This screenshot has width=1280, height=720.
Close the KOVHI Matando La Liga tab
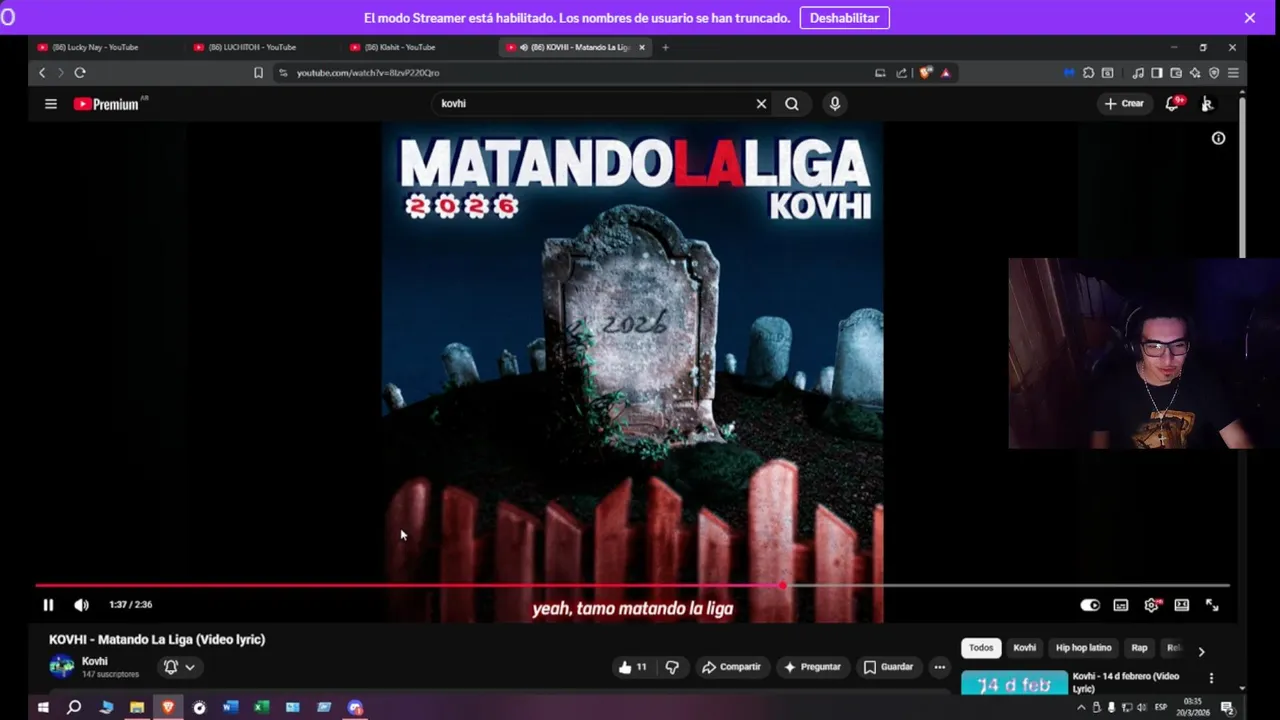coord(642,47)
